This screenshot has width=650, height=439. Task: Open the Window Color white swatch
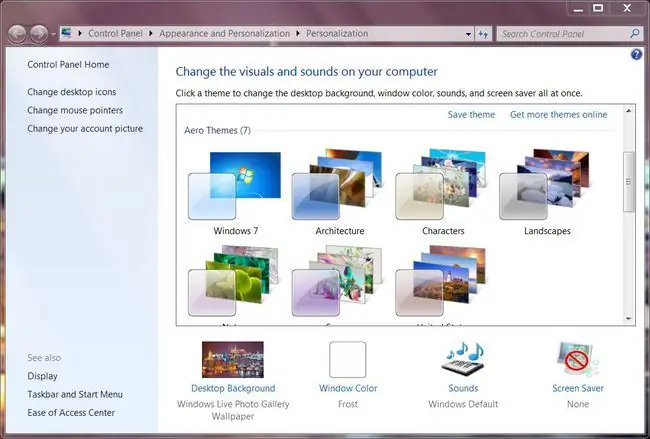click(347, 359)
